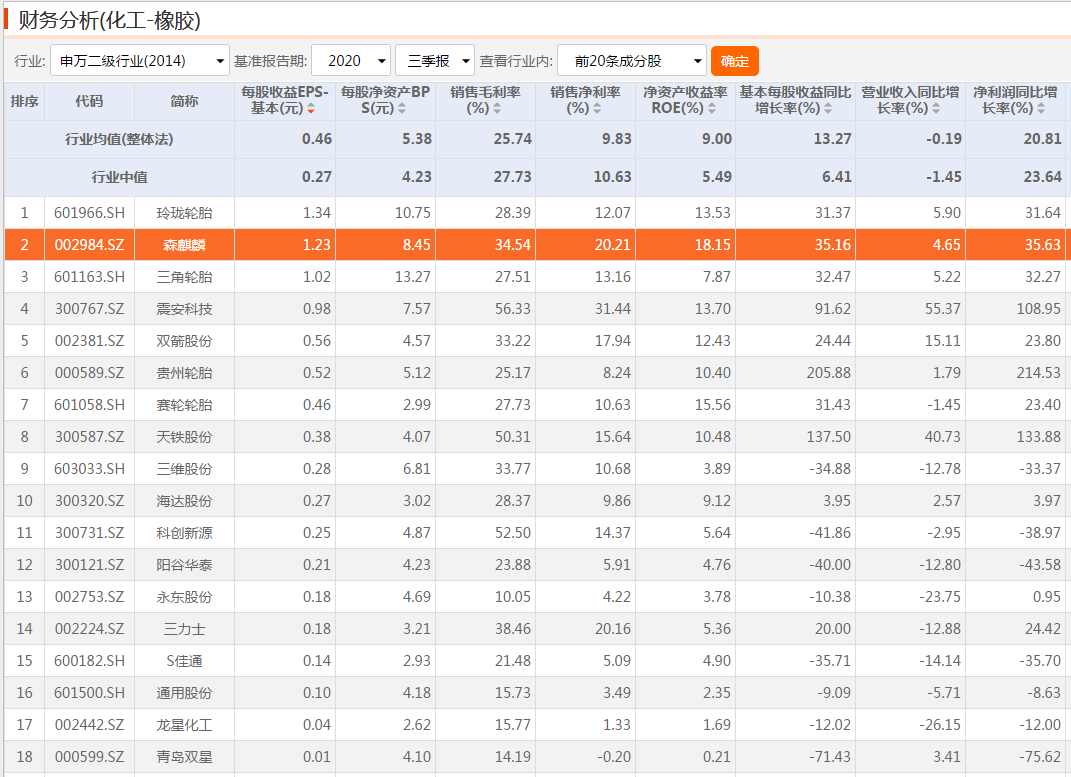The image size is (1071, 777).
Task: Select stock code 601058.SH
Action: pyautogui.click(x=89, y=405)
